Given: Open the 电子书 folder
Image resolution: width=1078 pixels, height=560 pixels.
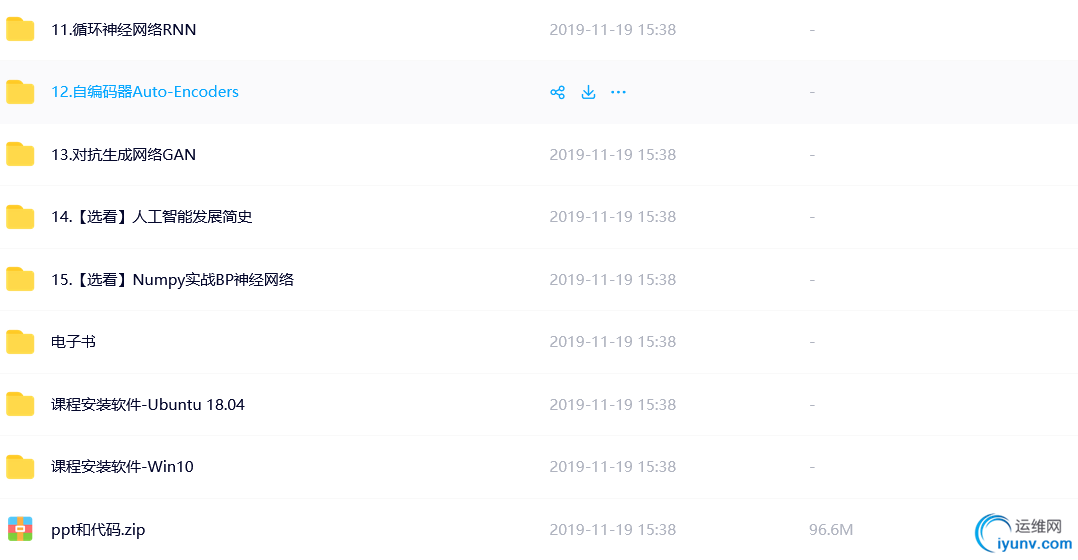Looking at the screenshot, I should click(x=74, y=341).
